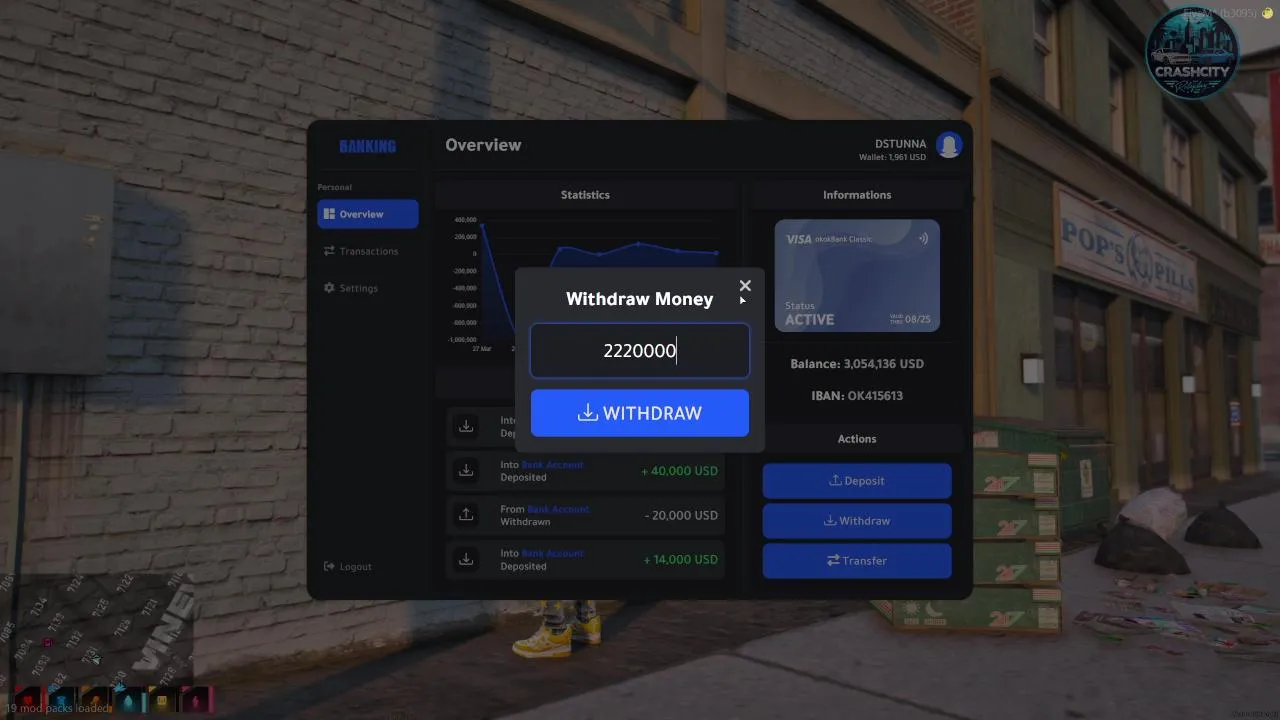Confirm with the large WITHDRAW button
The width and height of the screenshot is (1280, 720).
click(x=640, y=413)
